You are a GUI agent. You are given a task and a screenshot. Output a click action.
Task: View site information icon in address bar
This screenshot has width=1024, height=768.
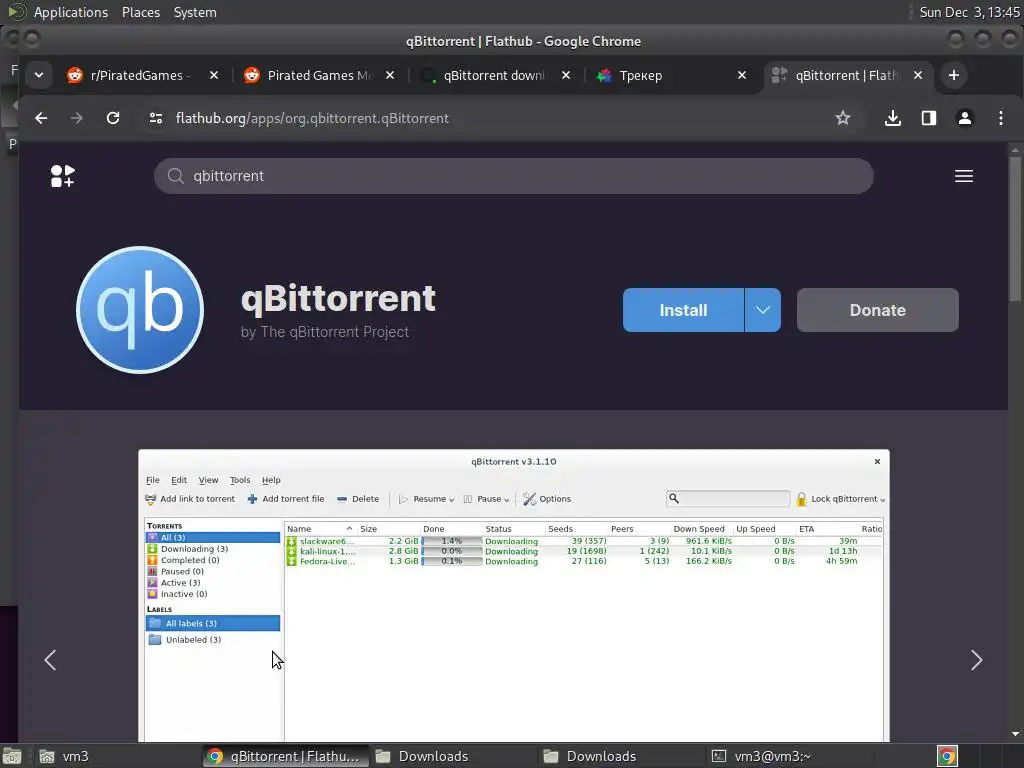(155, 118)
